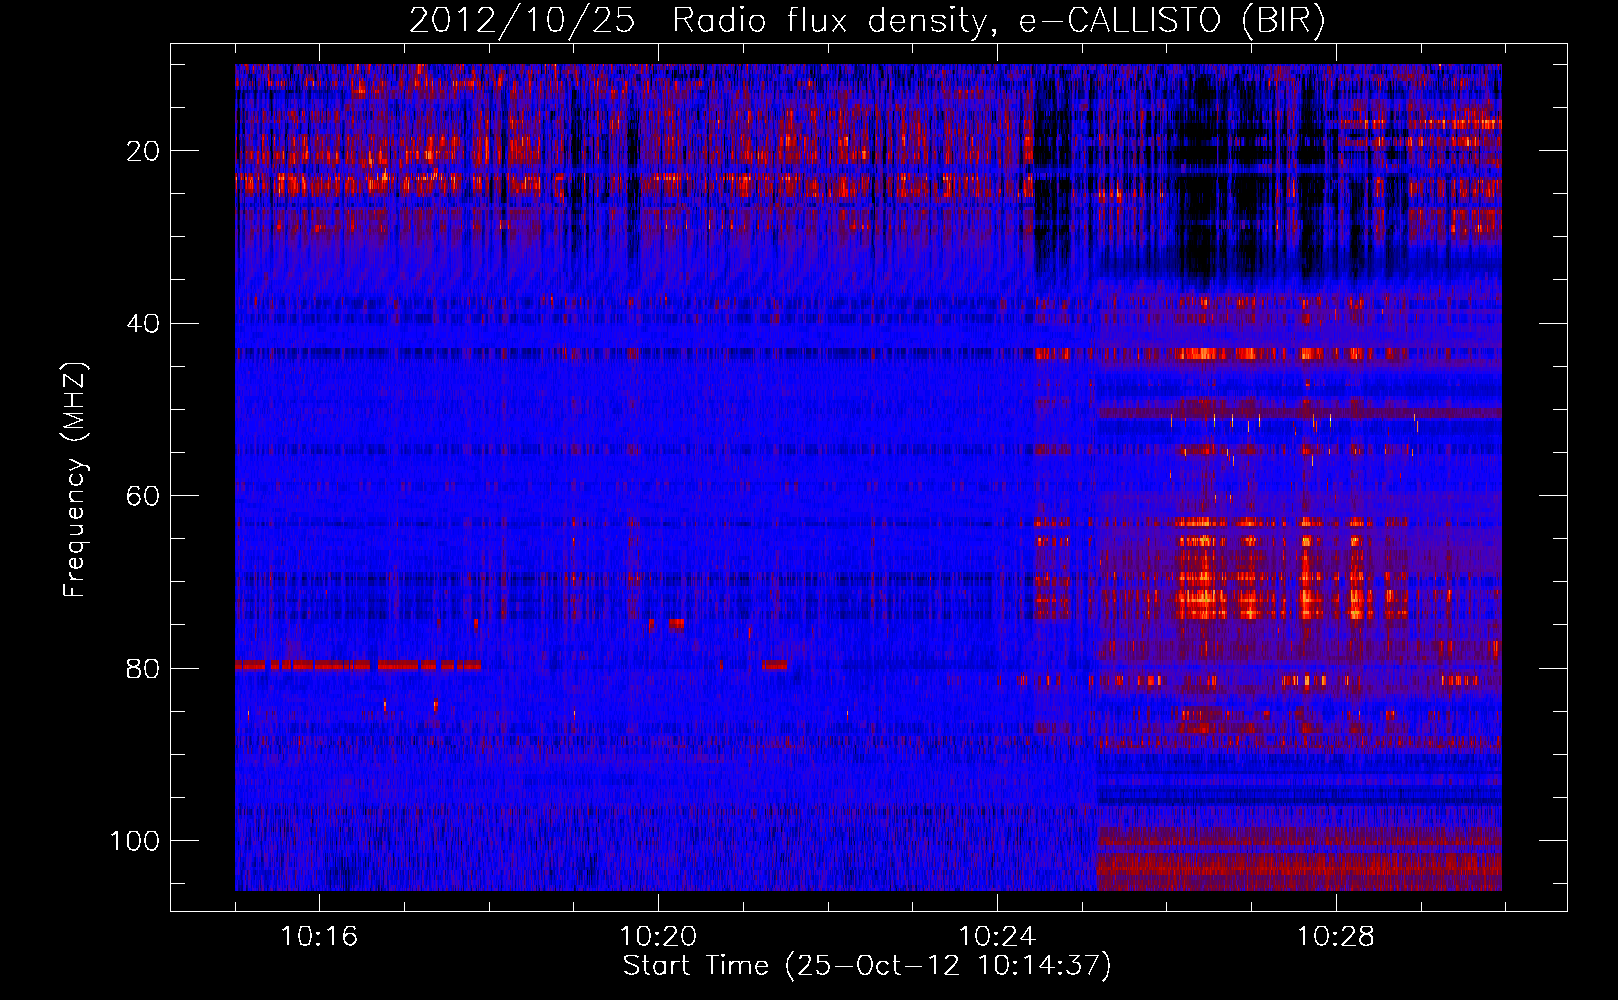Image resolution: width=1618 pixels, height=1000 pixels.
Task: Click the 60 MHz frequency tick label
Action: (143, 496)
